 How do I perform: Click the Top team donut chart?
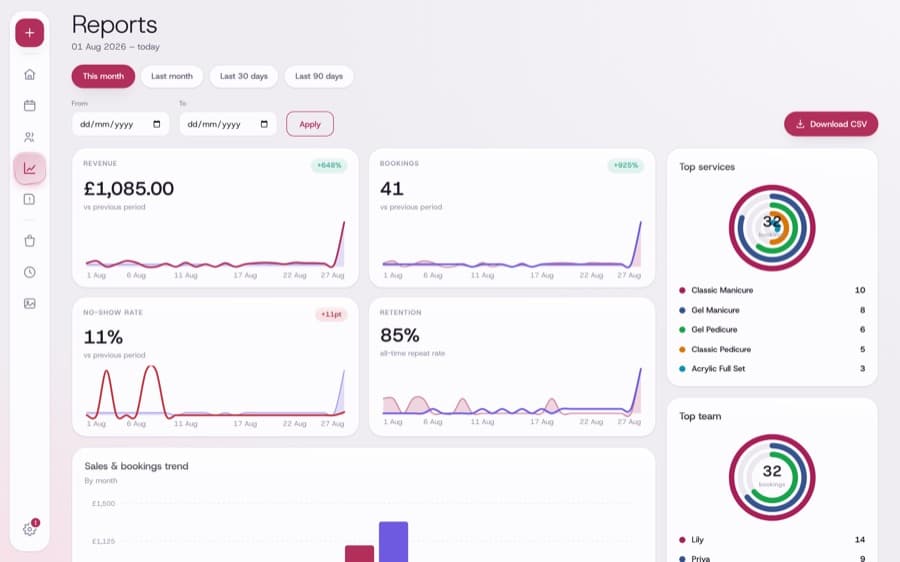pos(772,478)
